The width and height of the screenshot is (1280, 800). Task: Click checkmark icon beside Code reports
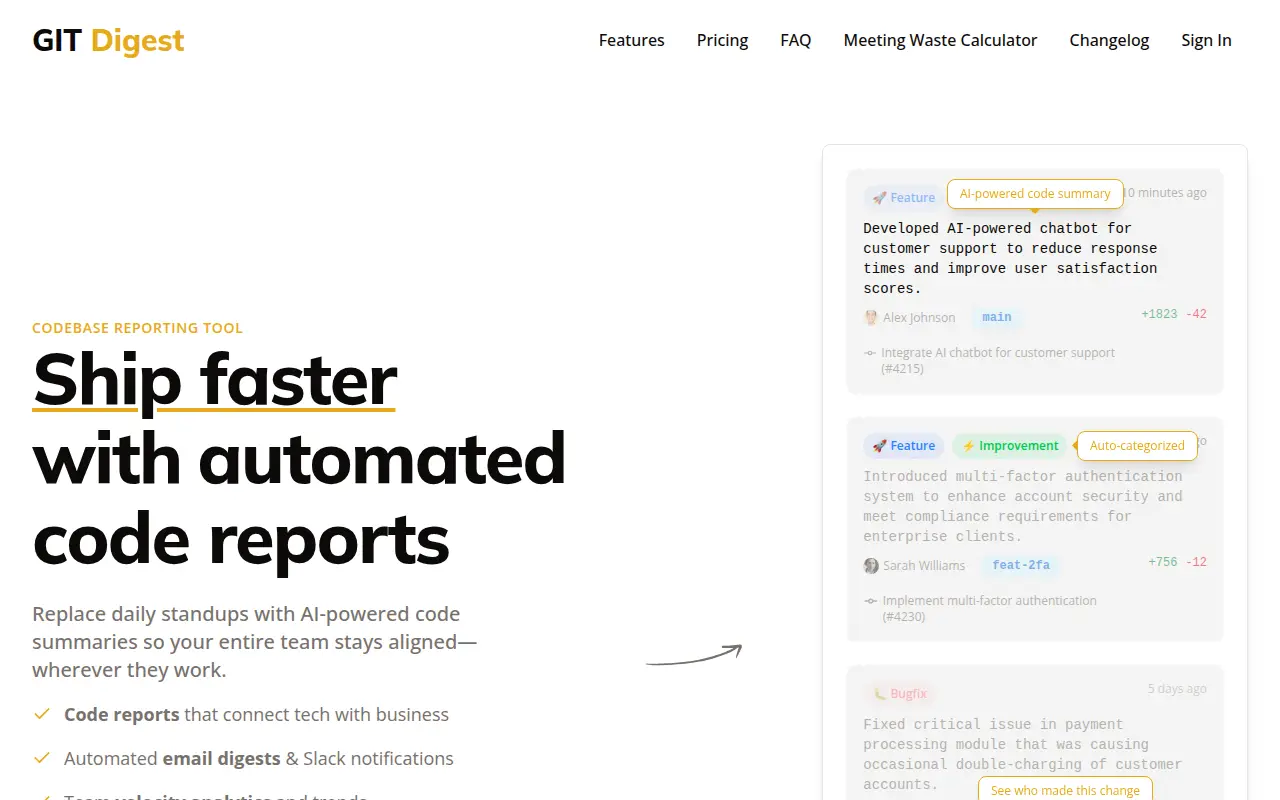pyautogui.click(x=42, y=714)
